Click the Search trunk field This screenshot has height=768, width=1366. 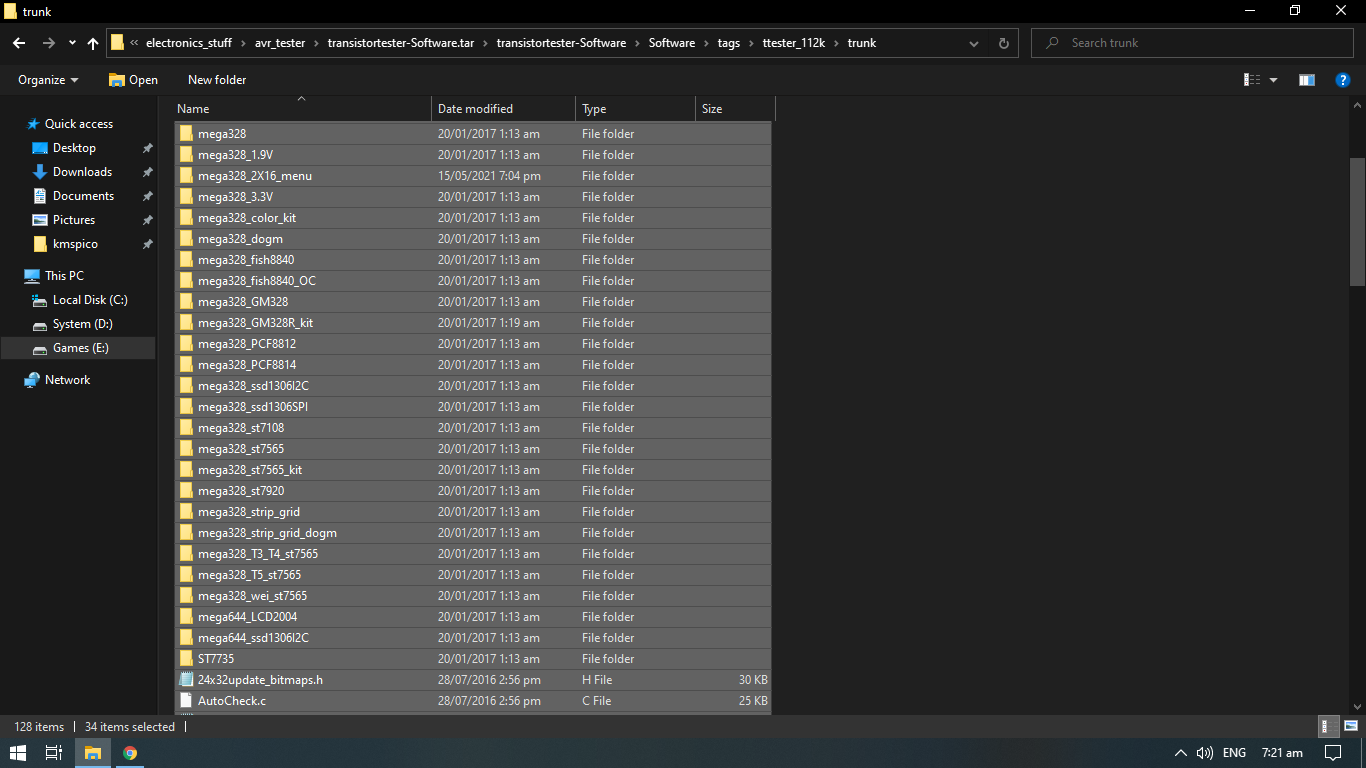pos(1192,43)
